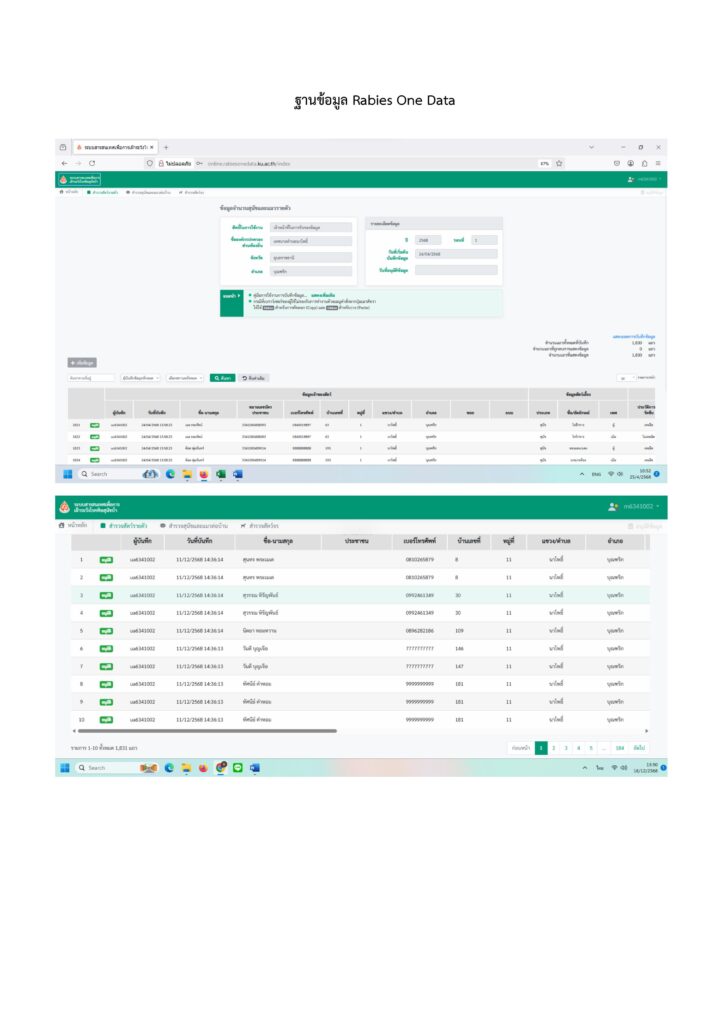Jump to page 184 in pagination
The image size is (724, 1024).
[x=620, y=748]
